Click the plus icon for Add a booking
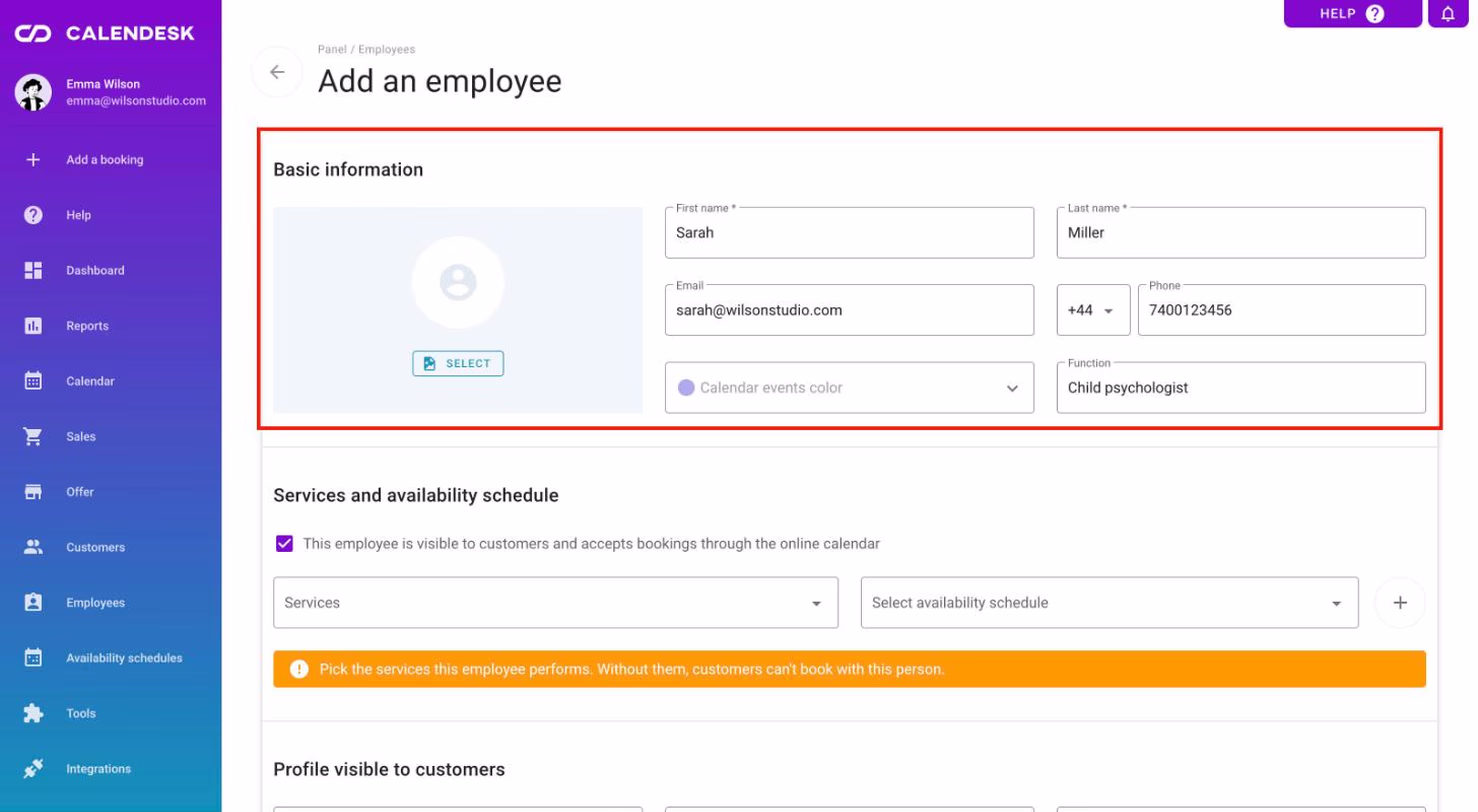Viewport: 1478px width, 812px height. point(33,159)
